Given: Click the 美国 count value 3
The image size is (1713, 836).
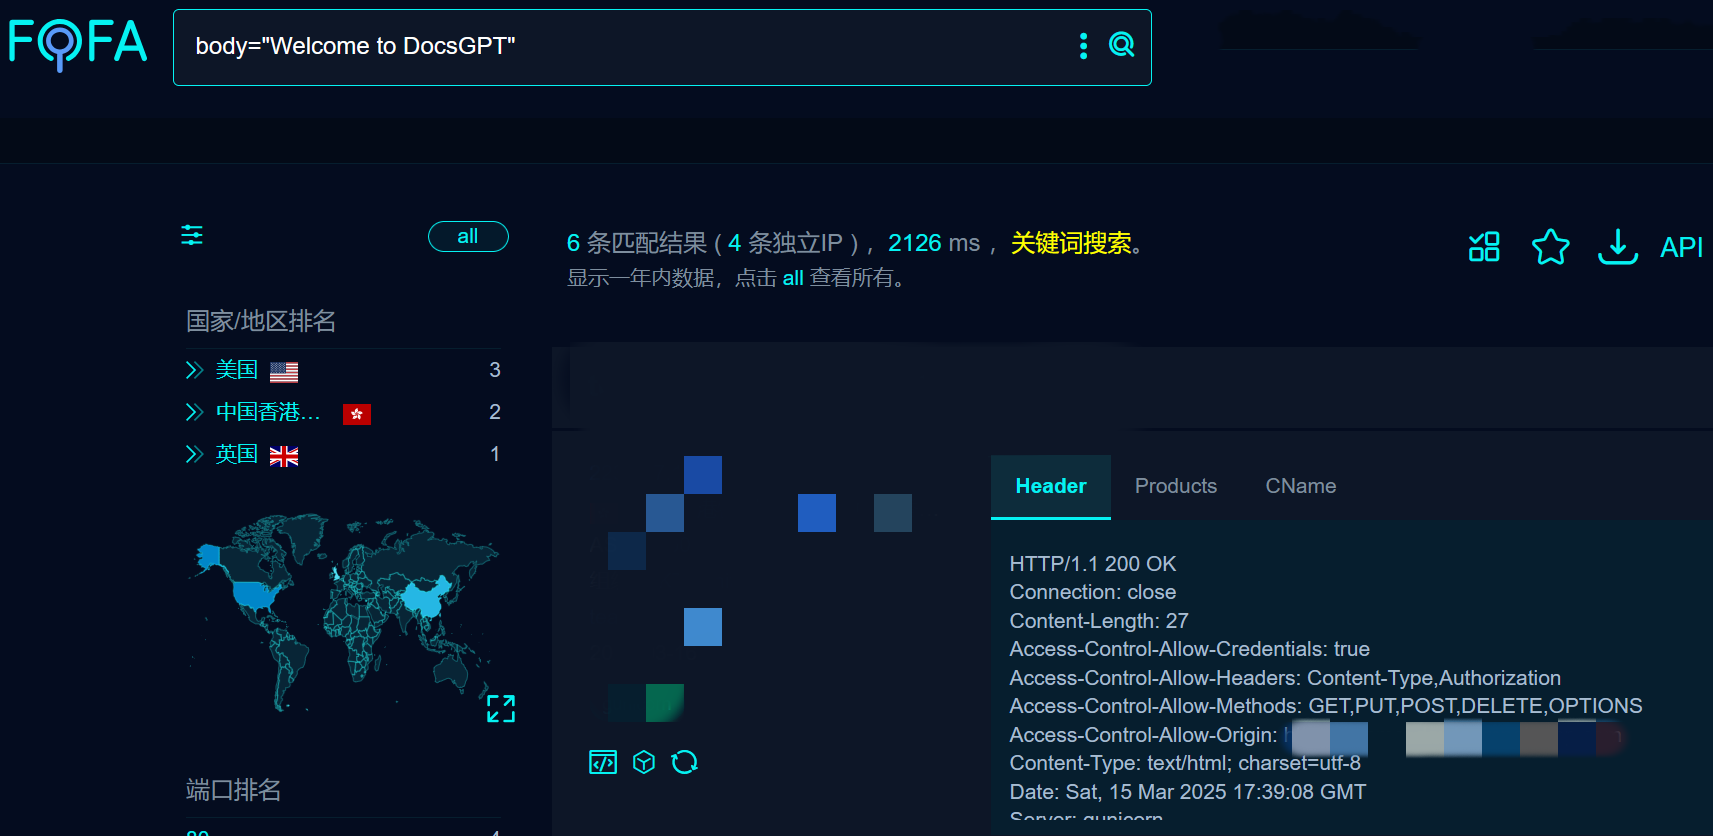Looking at the screenshot, I should 494,370.
